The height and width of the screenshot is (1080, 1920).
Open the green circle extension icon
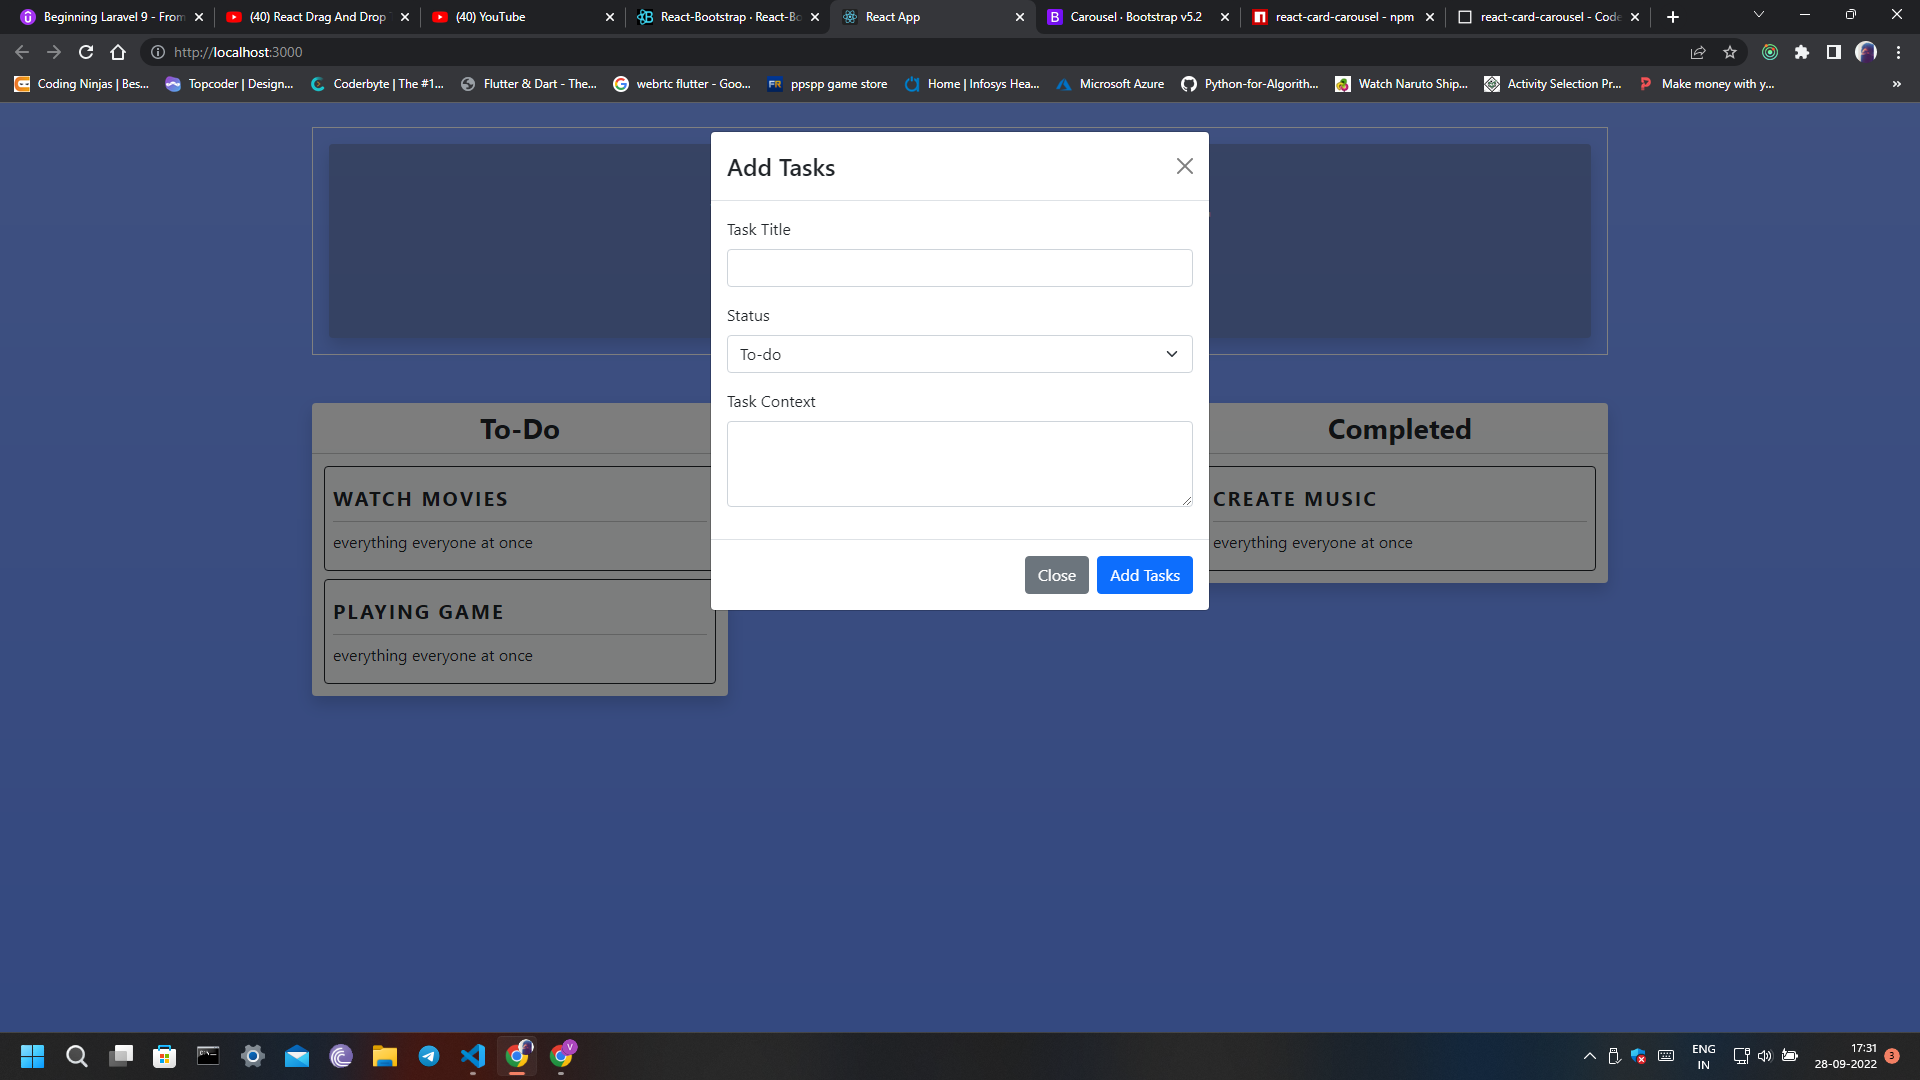(1770, 52)
